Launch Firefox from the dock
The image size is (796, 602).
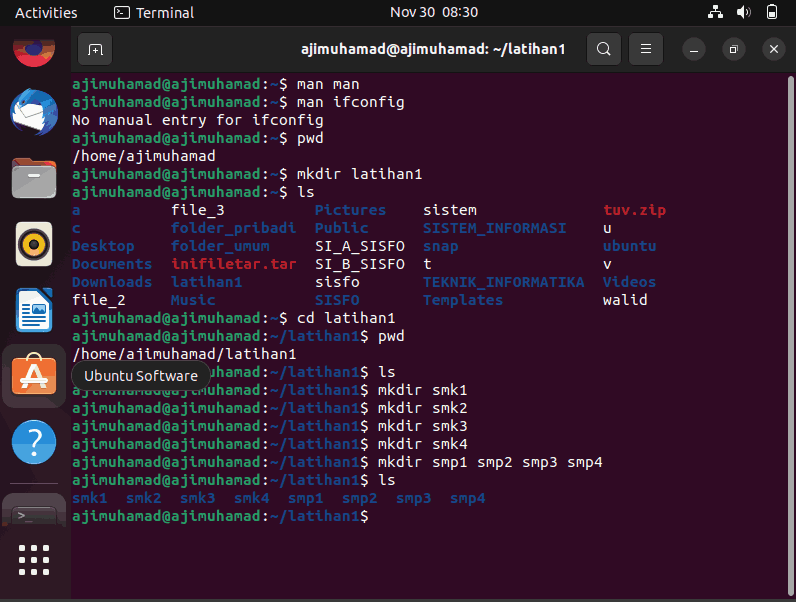(x=34, y=51)
